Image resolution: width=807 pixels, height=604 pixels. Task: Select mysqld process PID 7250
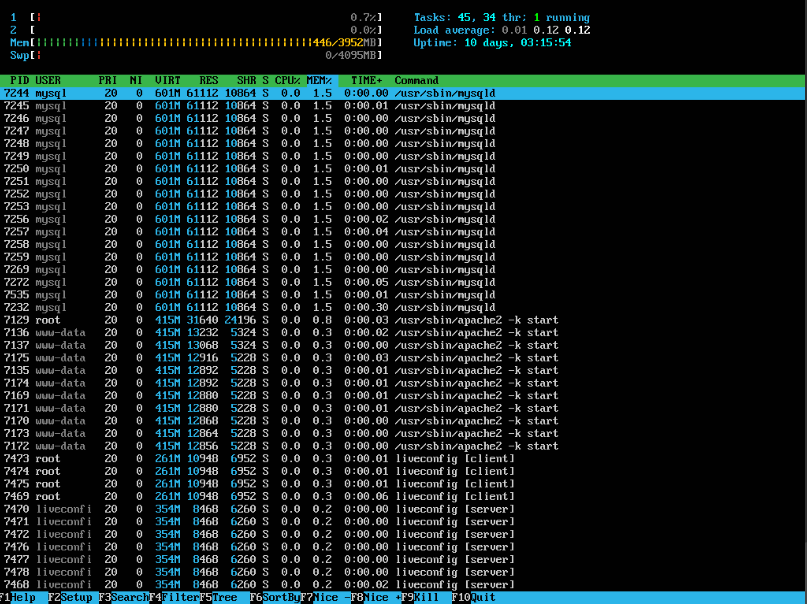click(x=404, y=169)
